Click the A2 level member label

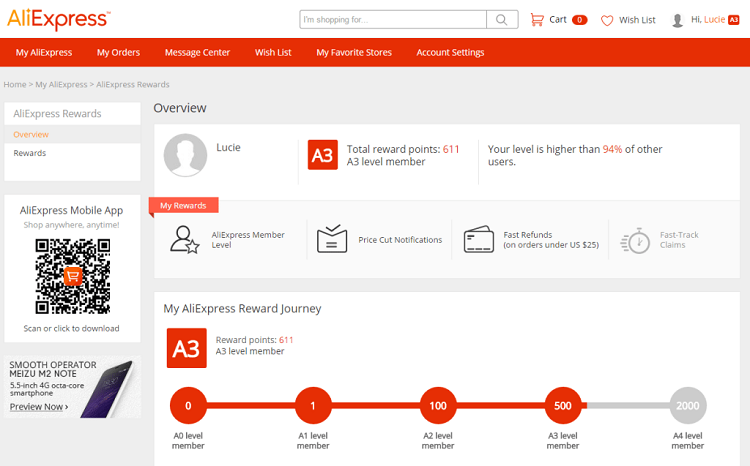point(438,441)
